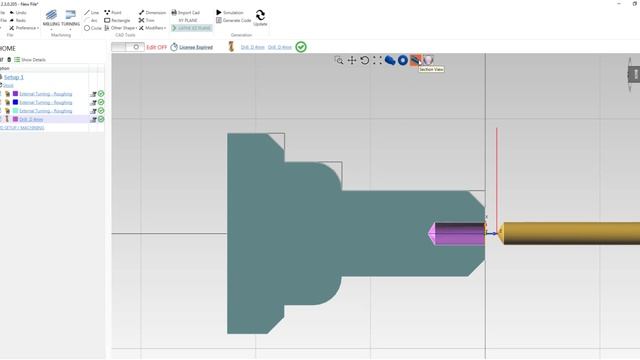Click machine icon of Drill operation
This screenshot has width=640, height=360.
pos(93,120)
